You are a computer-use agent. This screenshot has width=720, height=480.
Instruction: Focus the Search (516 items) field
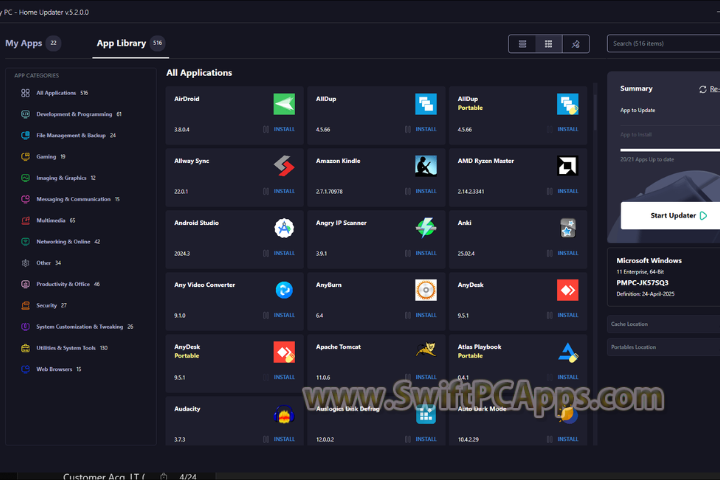[664, 44]
